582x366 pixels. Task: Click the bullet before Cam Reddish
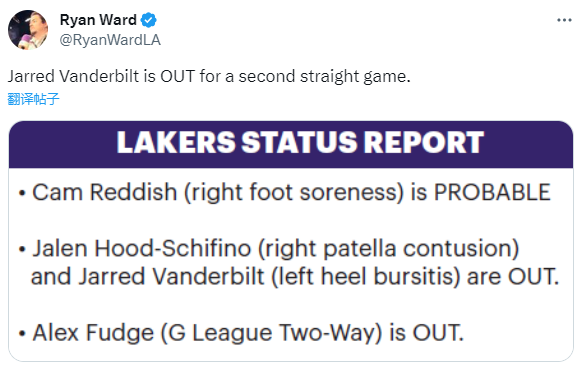click(22, 193)
